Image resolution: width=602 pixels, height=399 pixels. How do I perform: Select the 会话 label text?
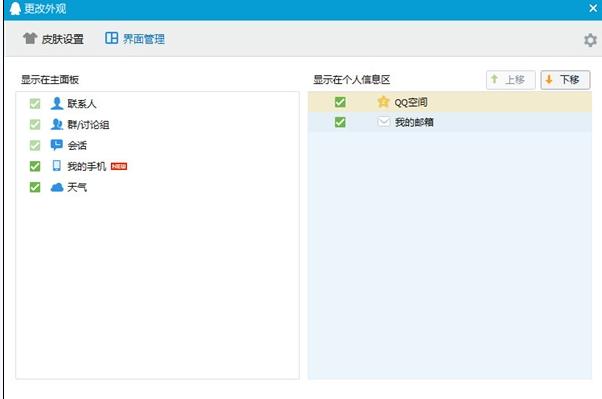(x=77, y=146)
